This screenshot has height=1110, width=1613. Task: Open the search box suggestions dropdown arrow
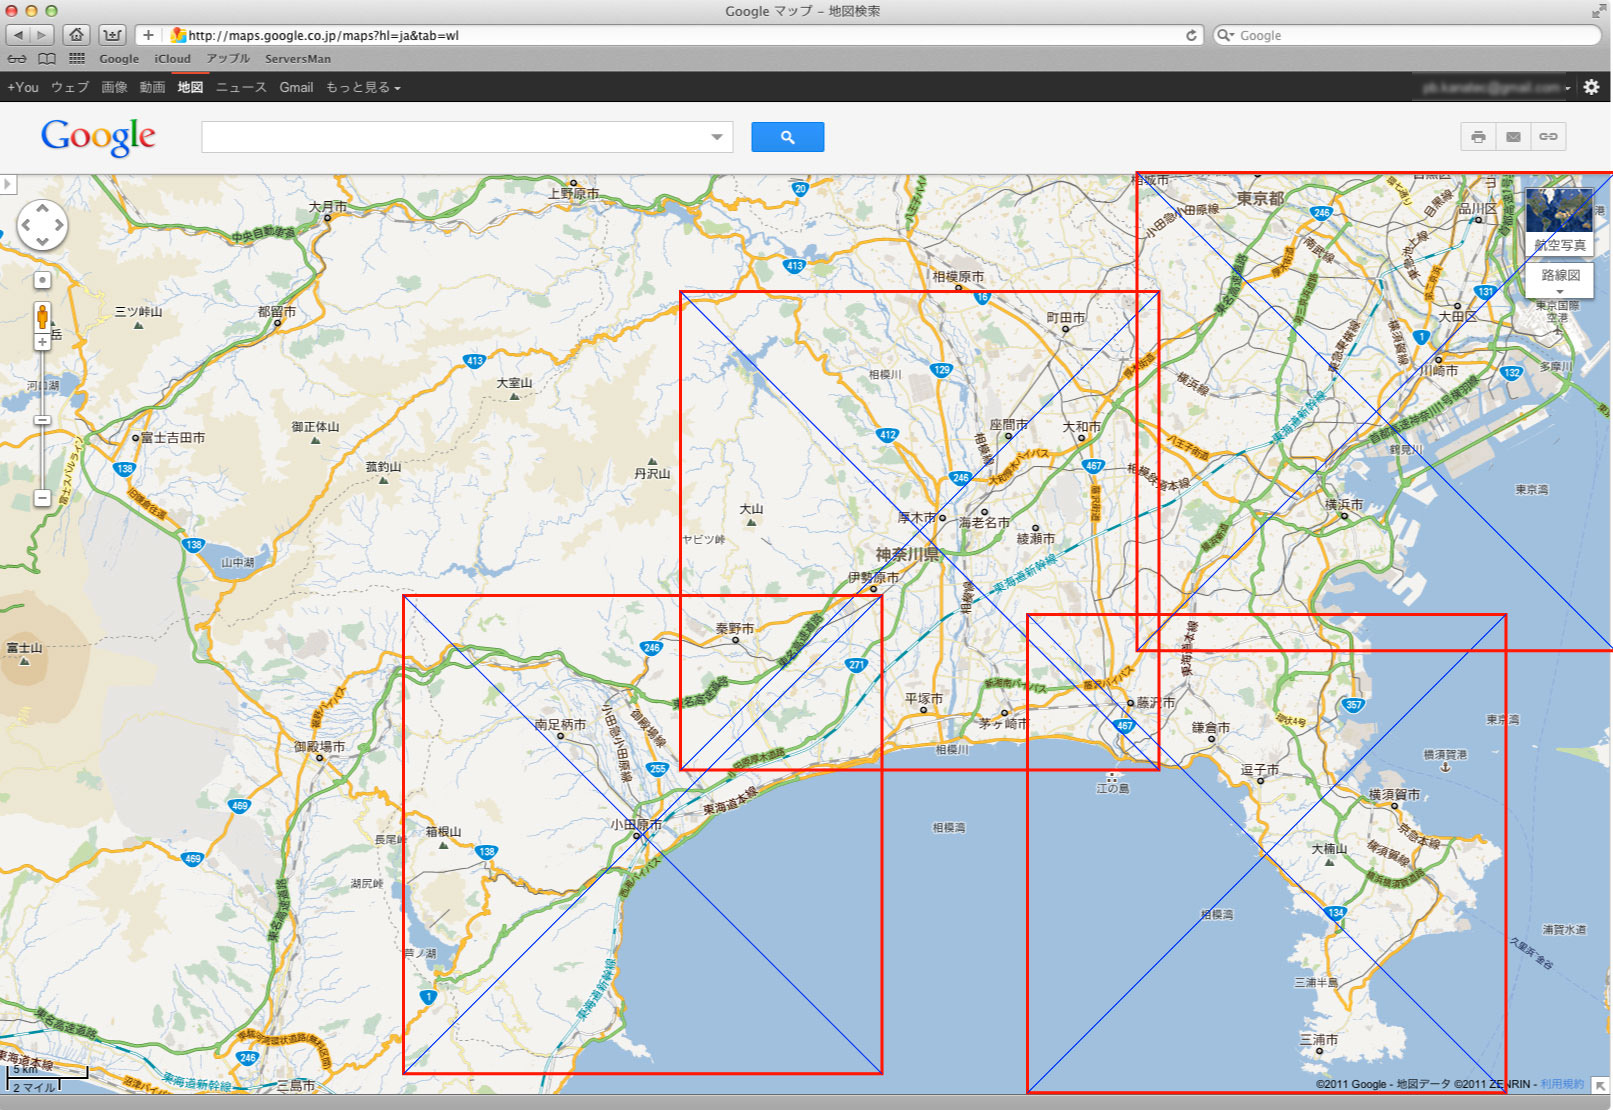[x=717, y=137]
